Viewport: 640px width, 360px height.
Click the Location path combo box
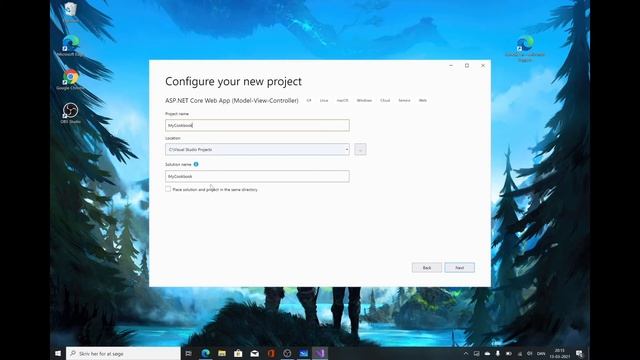coord(257,149)
